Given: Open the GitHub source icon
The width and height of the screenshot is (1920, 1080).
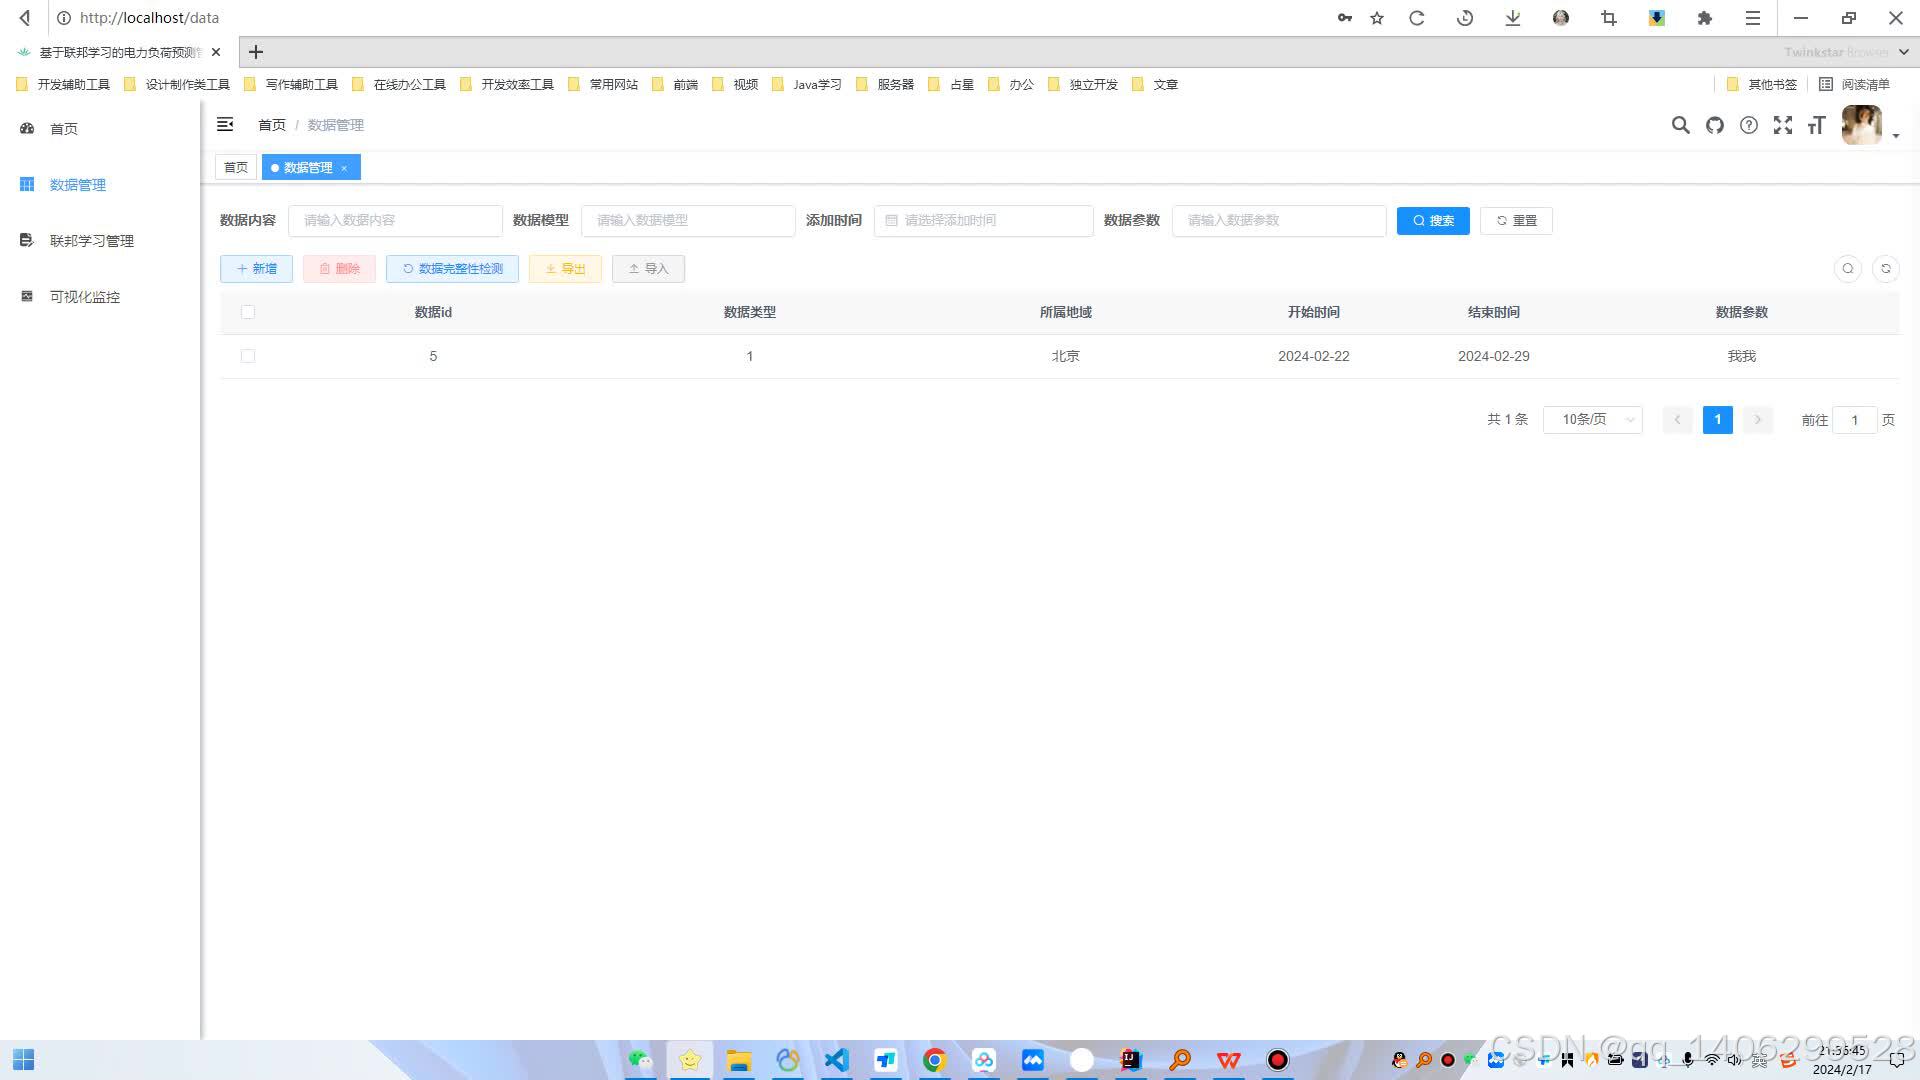Looking at the screenshot, I should coord(1715,125).
